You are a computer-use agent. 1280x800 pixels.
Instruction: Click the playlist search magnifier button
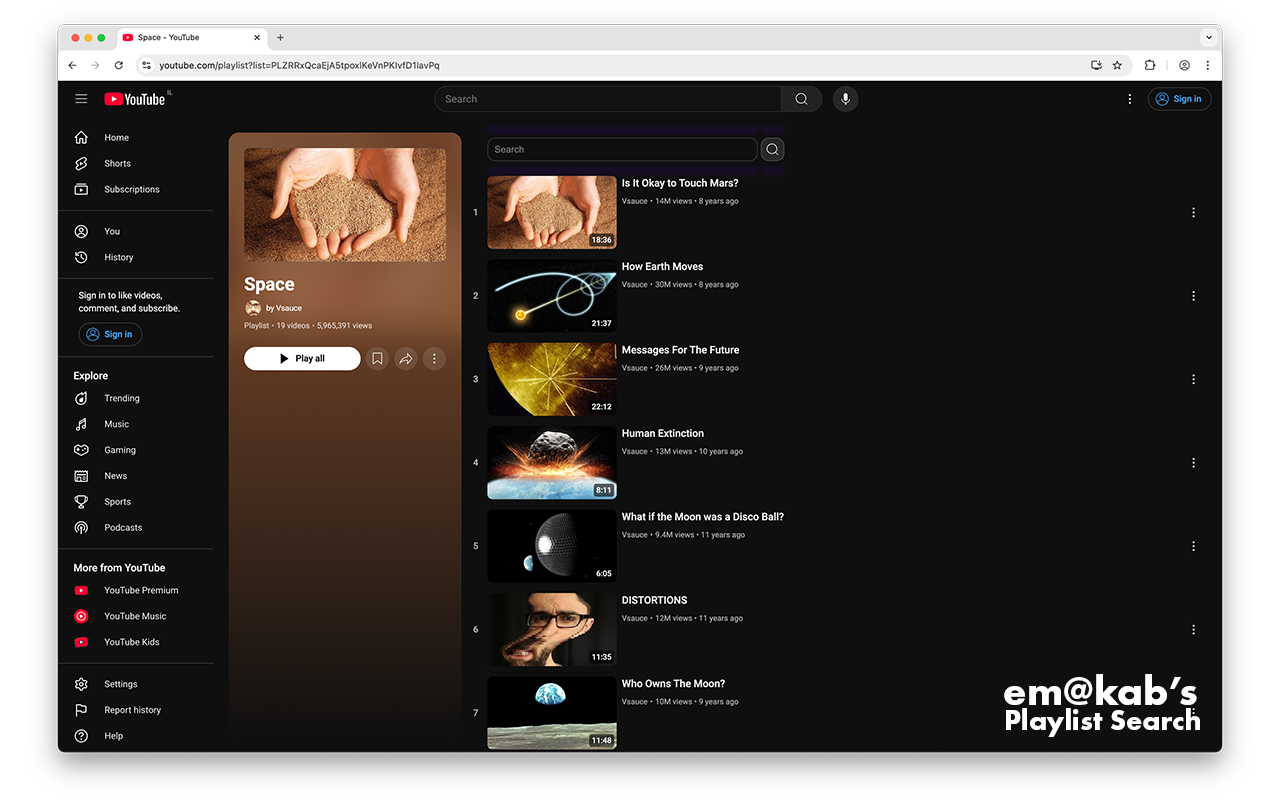tap(772, 149)
